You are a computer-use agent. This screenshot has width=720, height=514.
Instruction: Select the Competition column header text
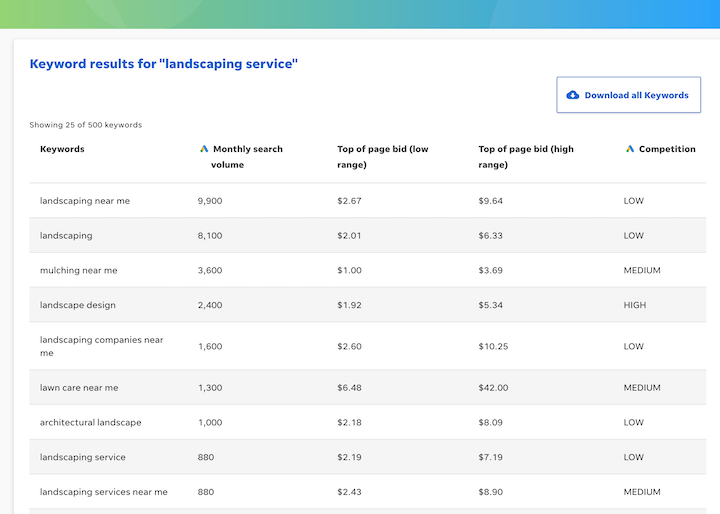point(667,149)
